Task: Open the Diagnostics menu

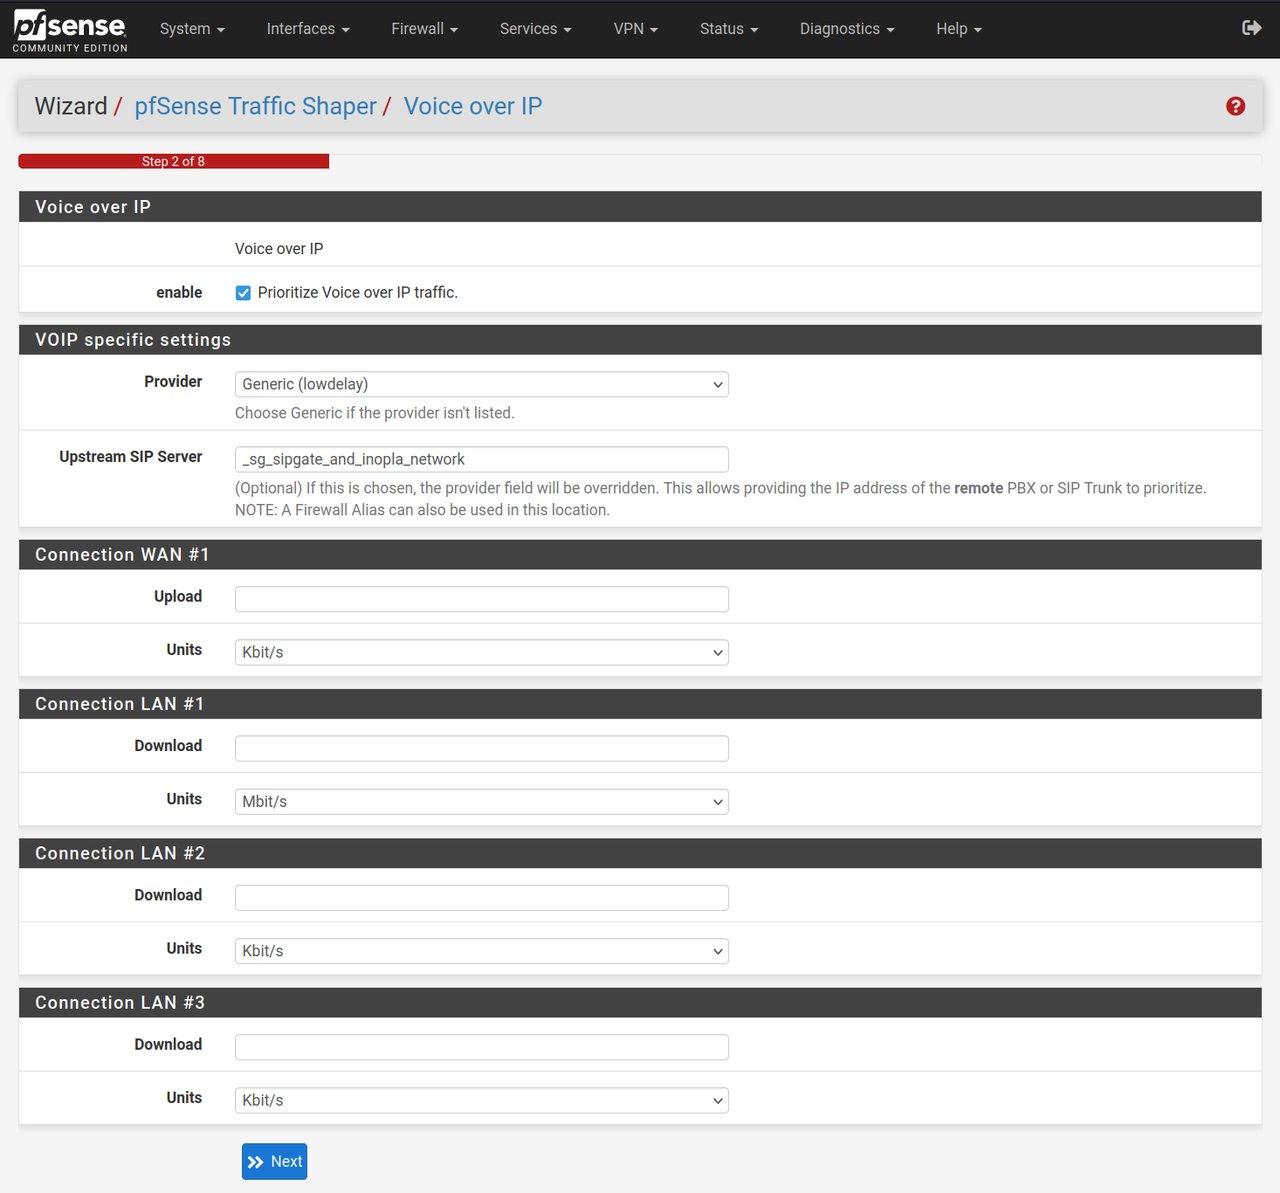Action: coord(847,29)
